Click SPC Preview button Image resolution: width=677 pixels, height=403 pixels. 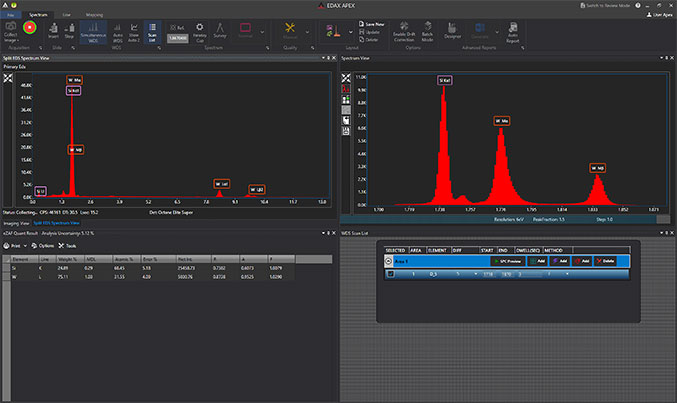pos(508,261)
